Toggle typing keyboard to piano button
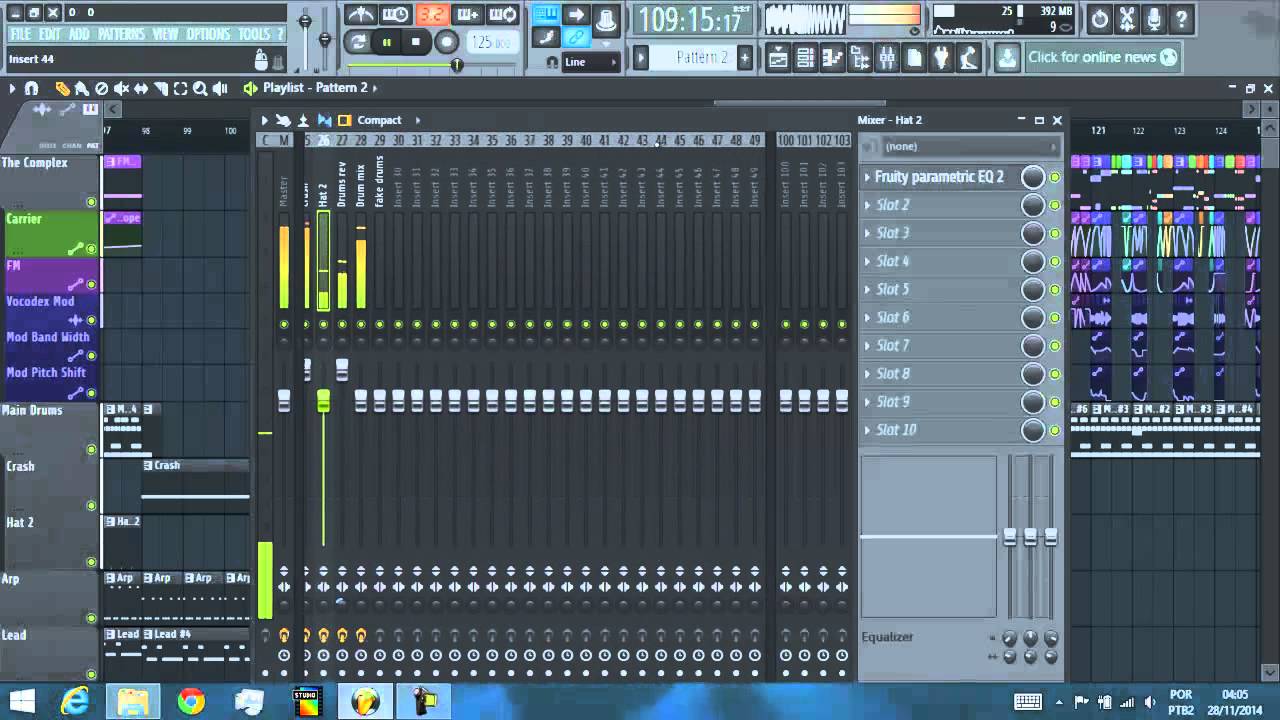This screenshot has height=720, width=1280. pos(545,14)
